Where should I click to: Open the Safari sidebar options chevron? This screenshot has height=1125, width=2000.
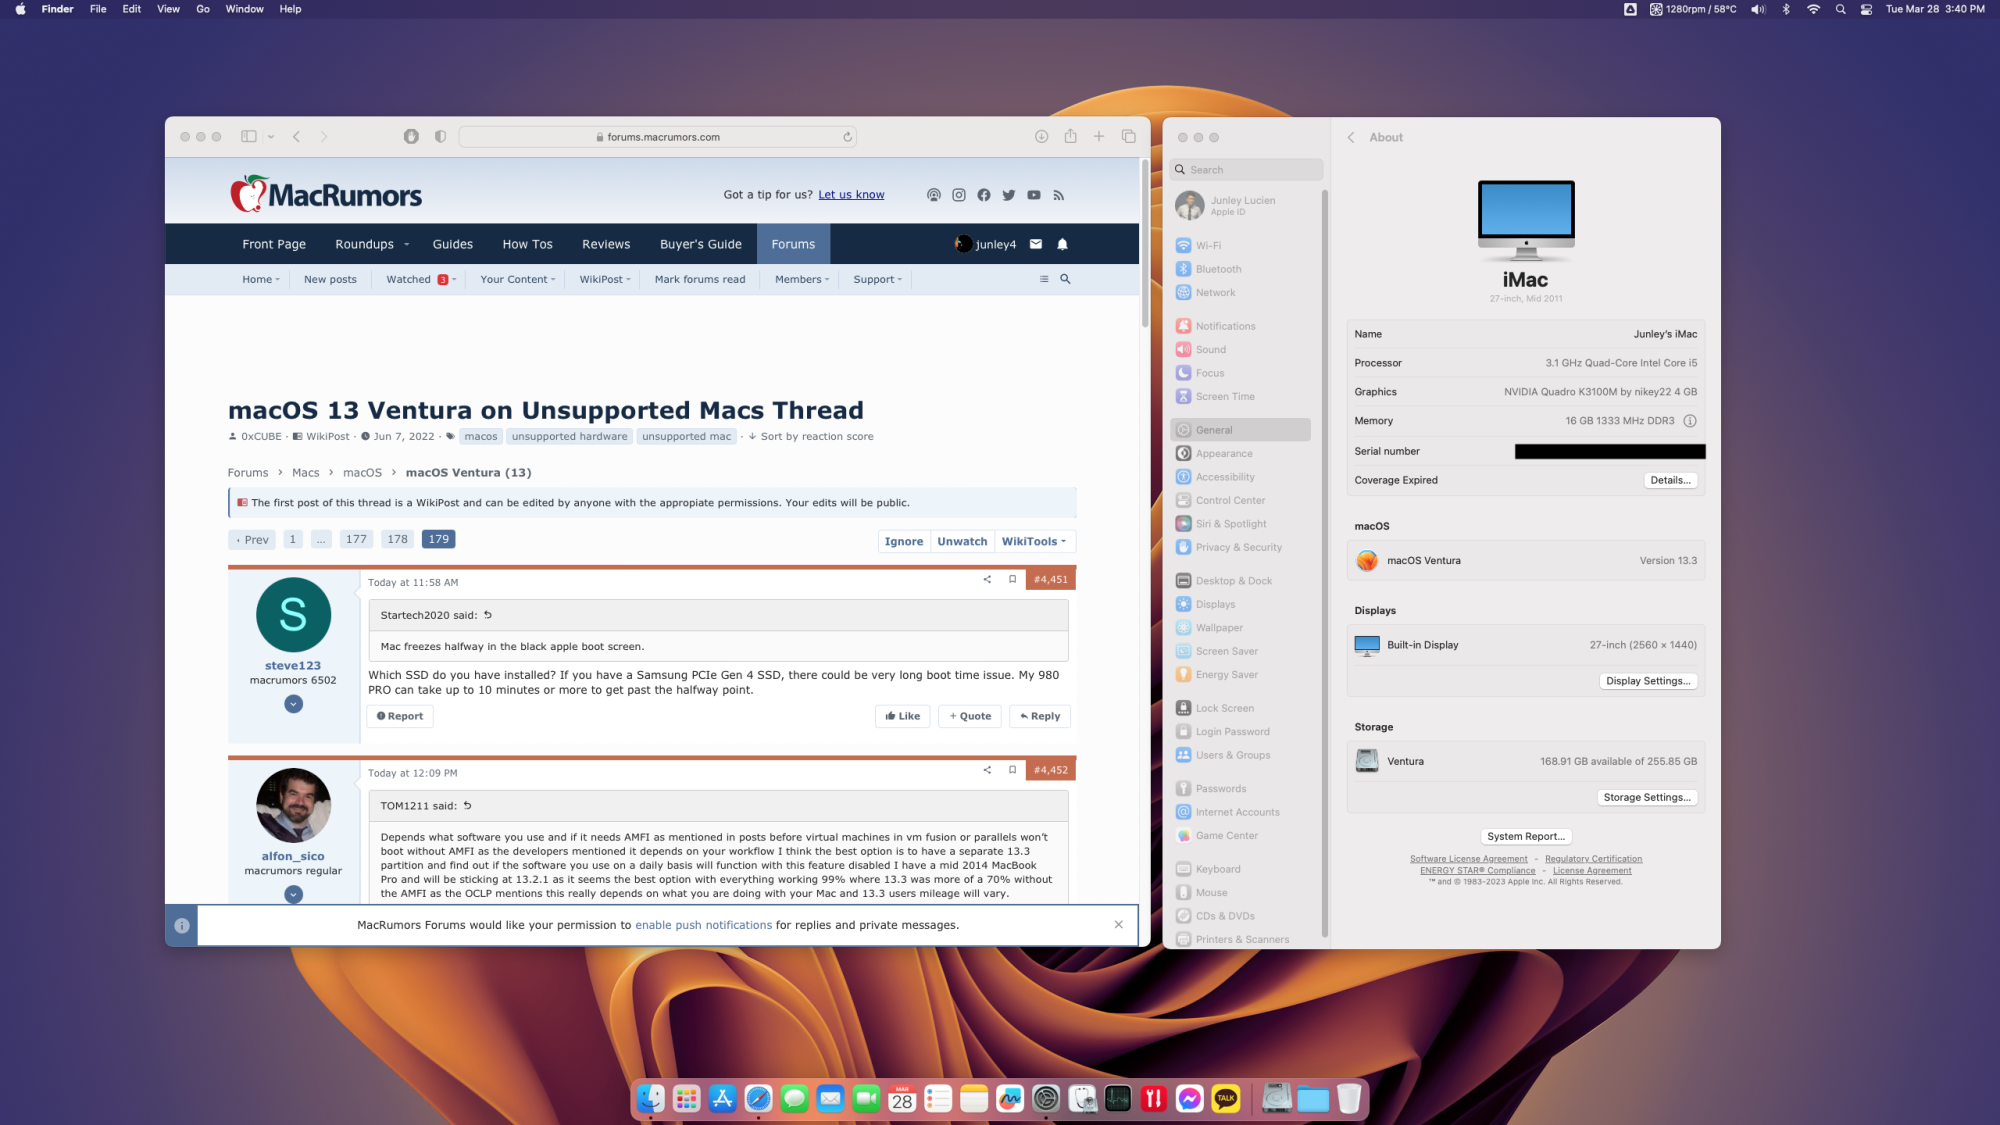270,137
